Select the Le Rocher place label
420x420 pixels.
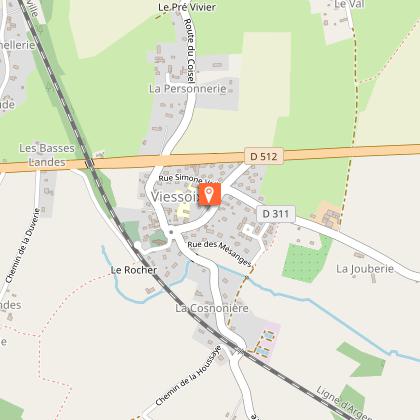click(134, 270)
